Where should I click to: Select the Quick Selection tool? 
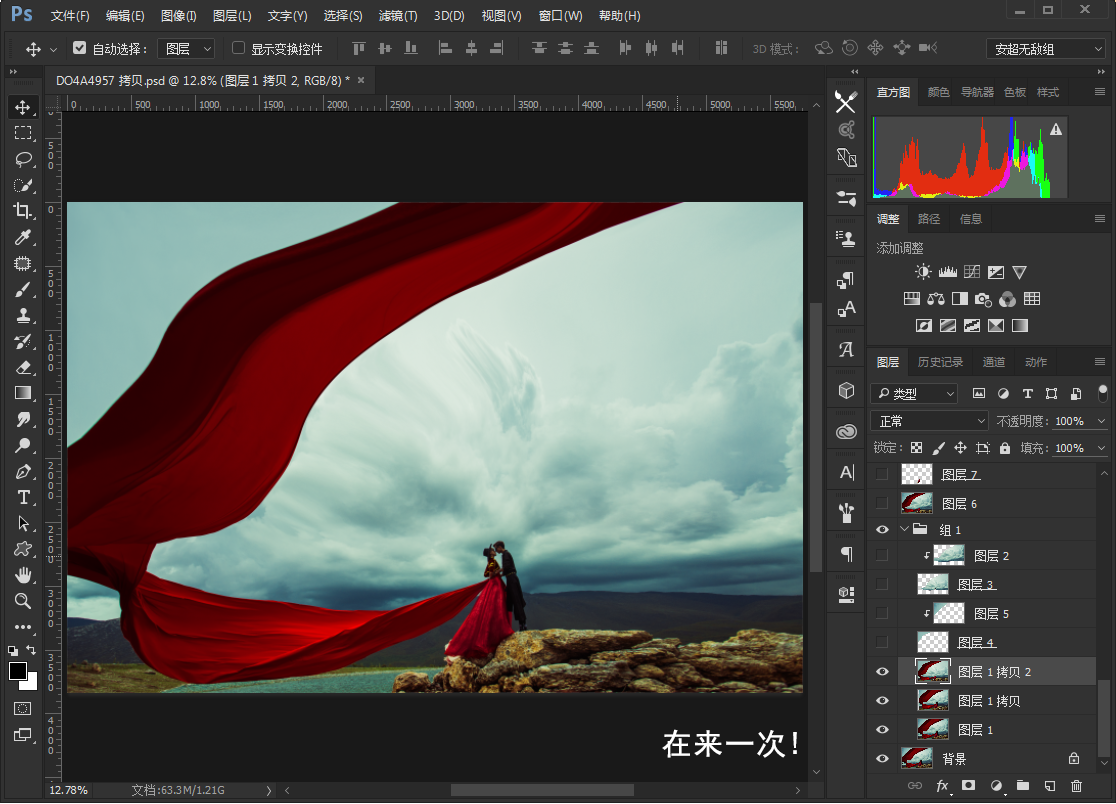[23, 186]
